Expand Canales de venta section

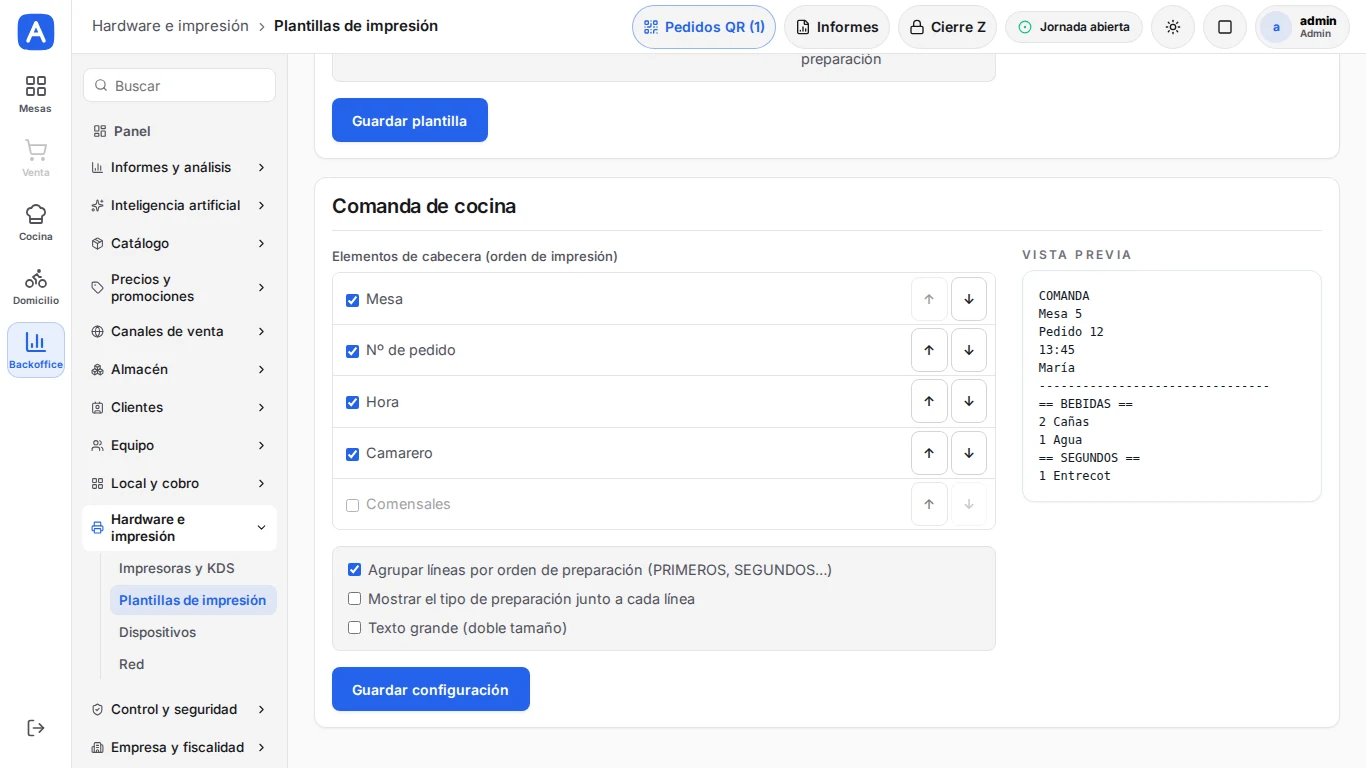(x=179, y=331)
